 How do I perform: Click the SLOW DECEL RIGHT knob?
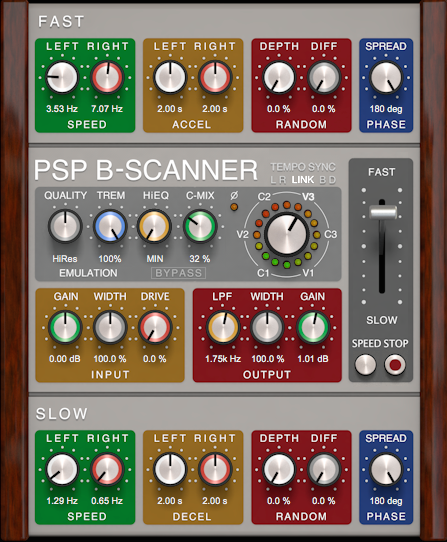click(x=215, y=470)
